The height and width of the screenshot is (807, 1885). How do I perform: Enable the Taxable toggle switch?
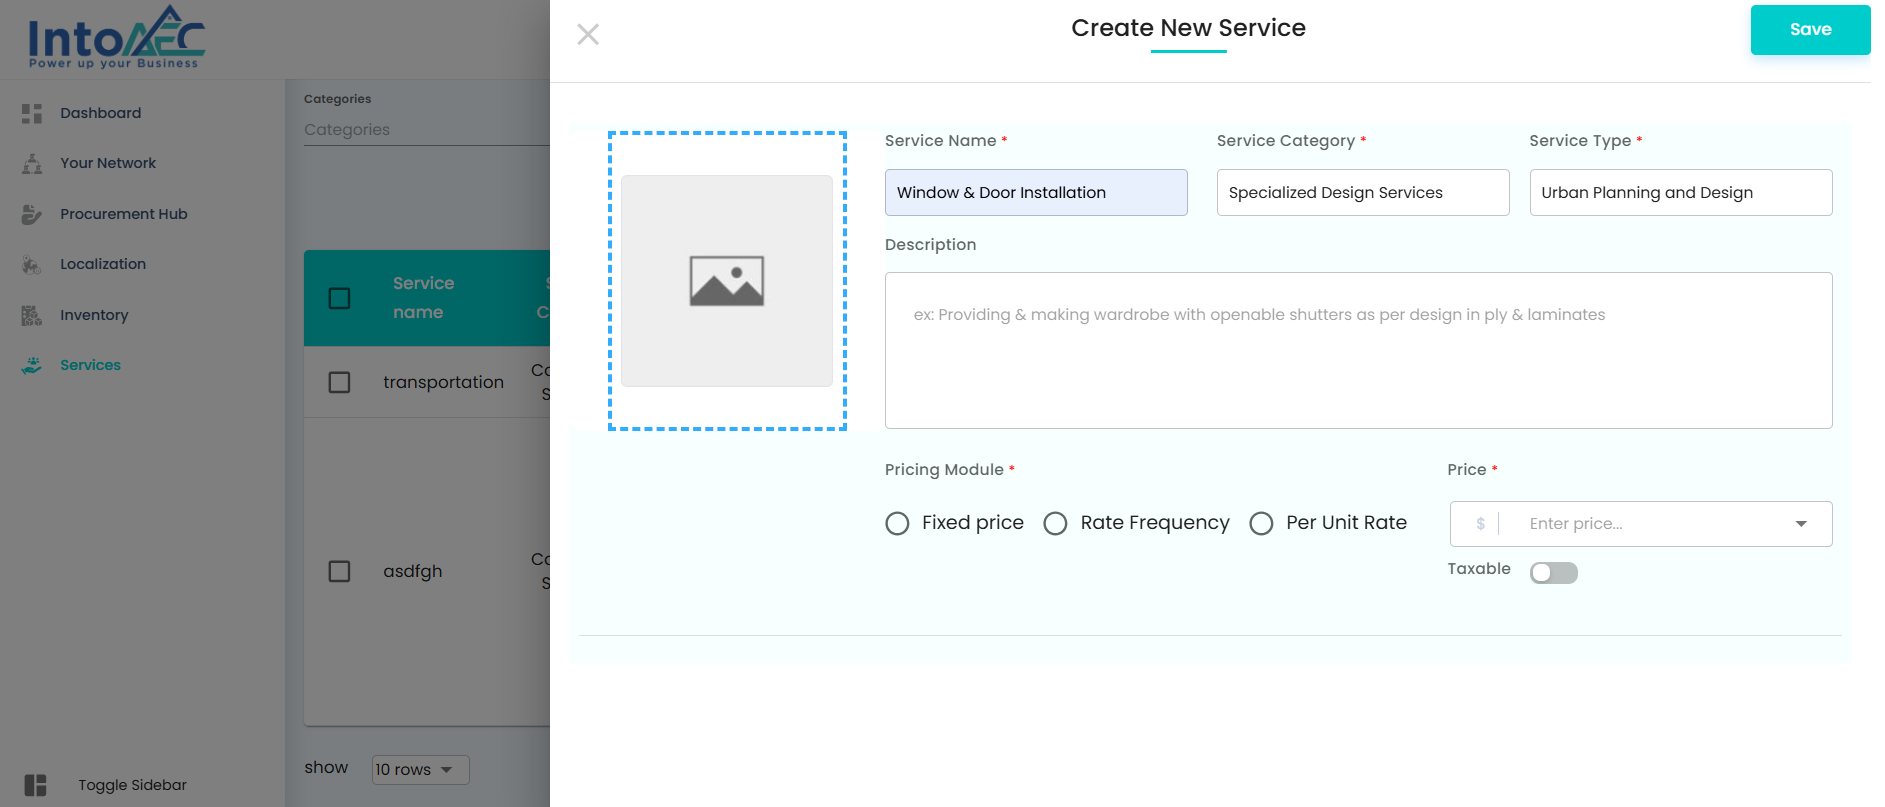[1553, 572]
